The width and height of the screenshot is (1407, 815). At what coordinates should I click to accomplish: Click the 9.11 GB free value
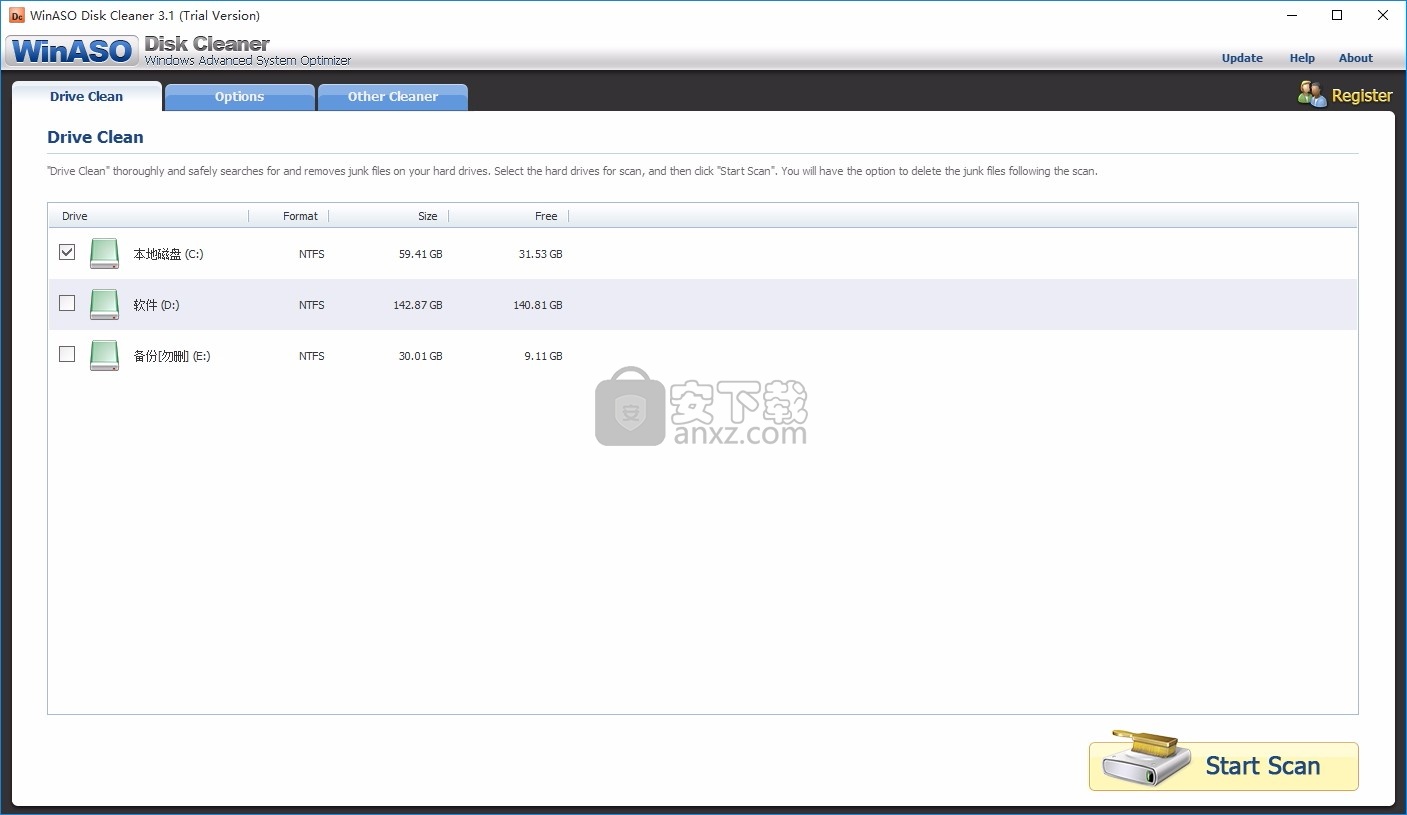click(543, 356)
